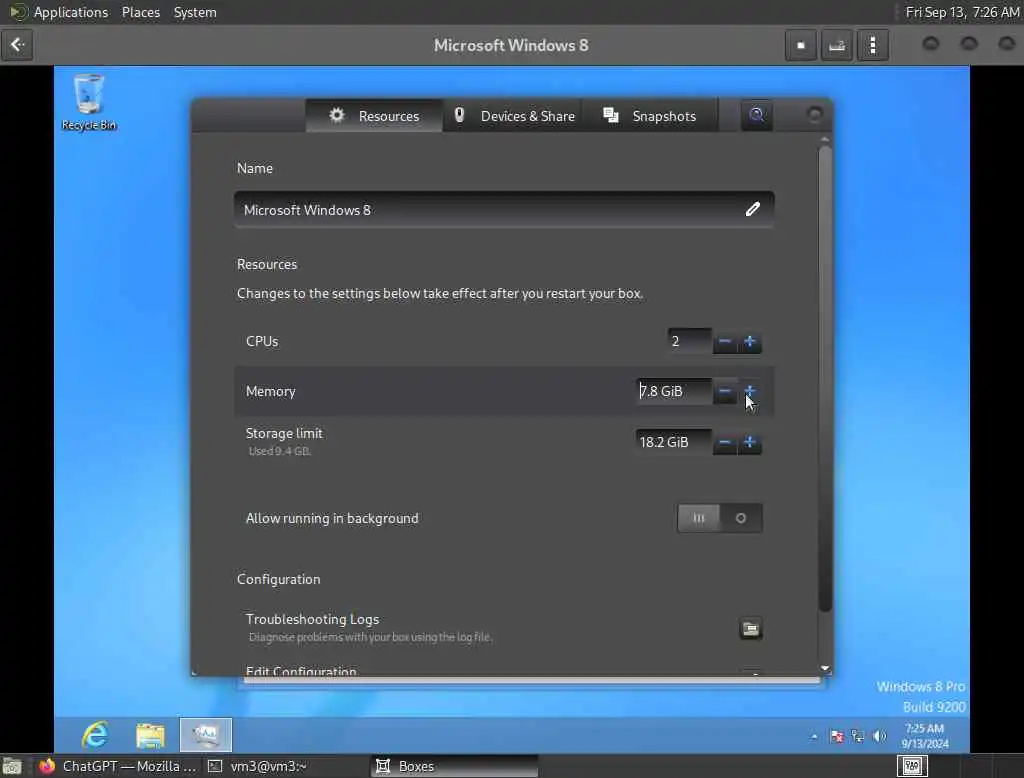Increase the CPUs count
Screen dimensions: 1024x778
tap(750, 341)
